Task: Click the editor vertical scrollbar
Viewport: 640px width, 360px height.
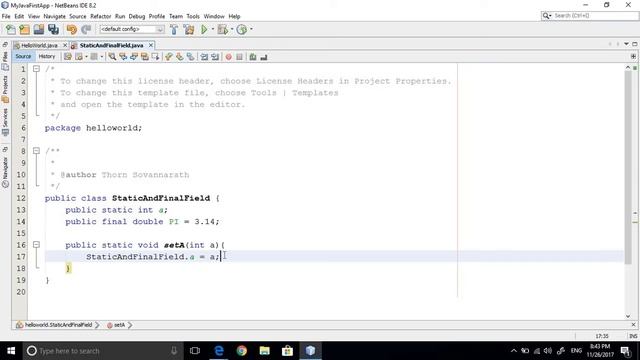Action: [x=628, y=168]
